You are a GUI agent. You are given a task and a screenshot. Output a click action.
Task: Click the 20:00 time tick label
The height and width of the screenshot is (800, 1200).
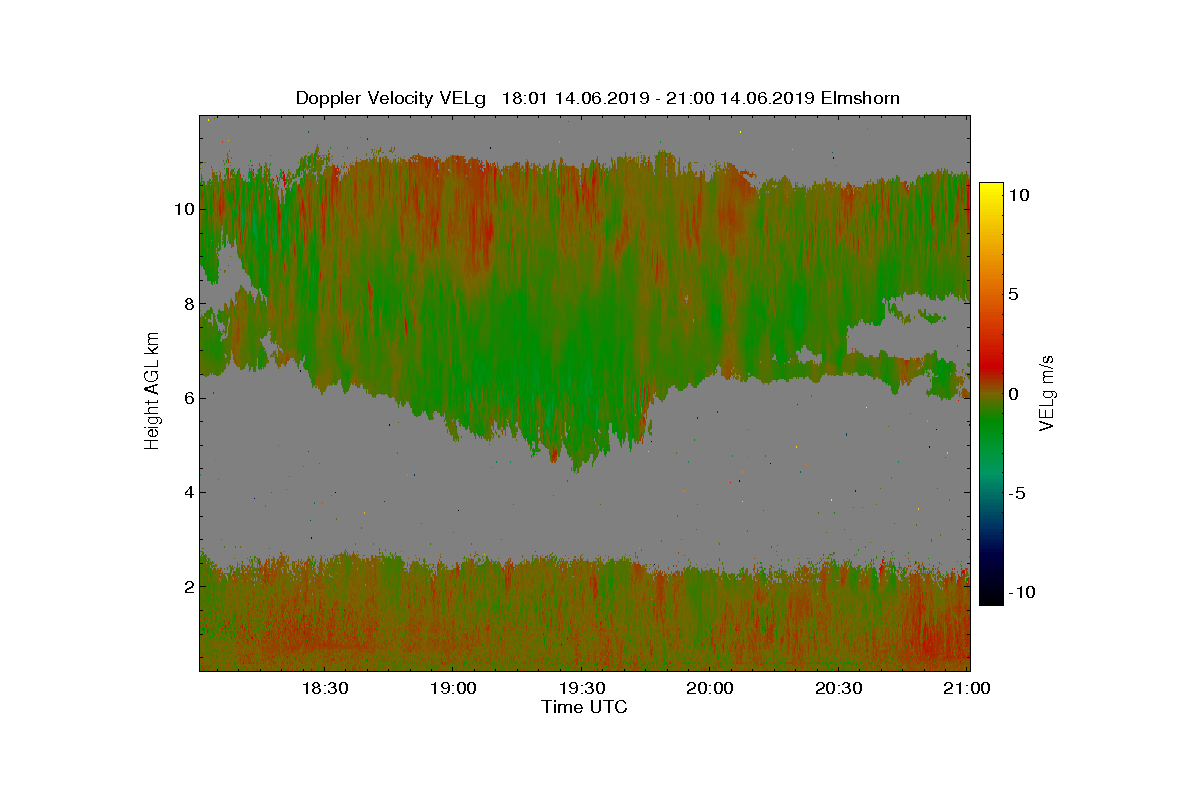click(711, 688)
